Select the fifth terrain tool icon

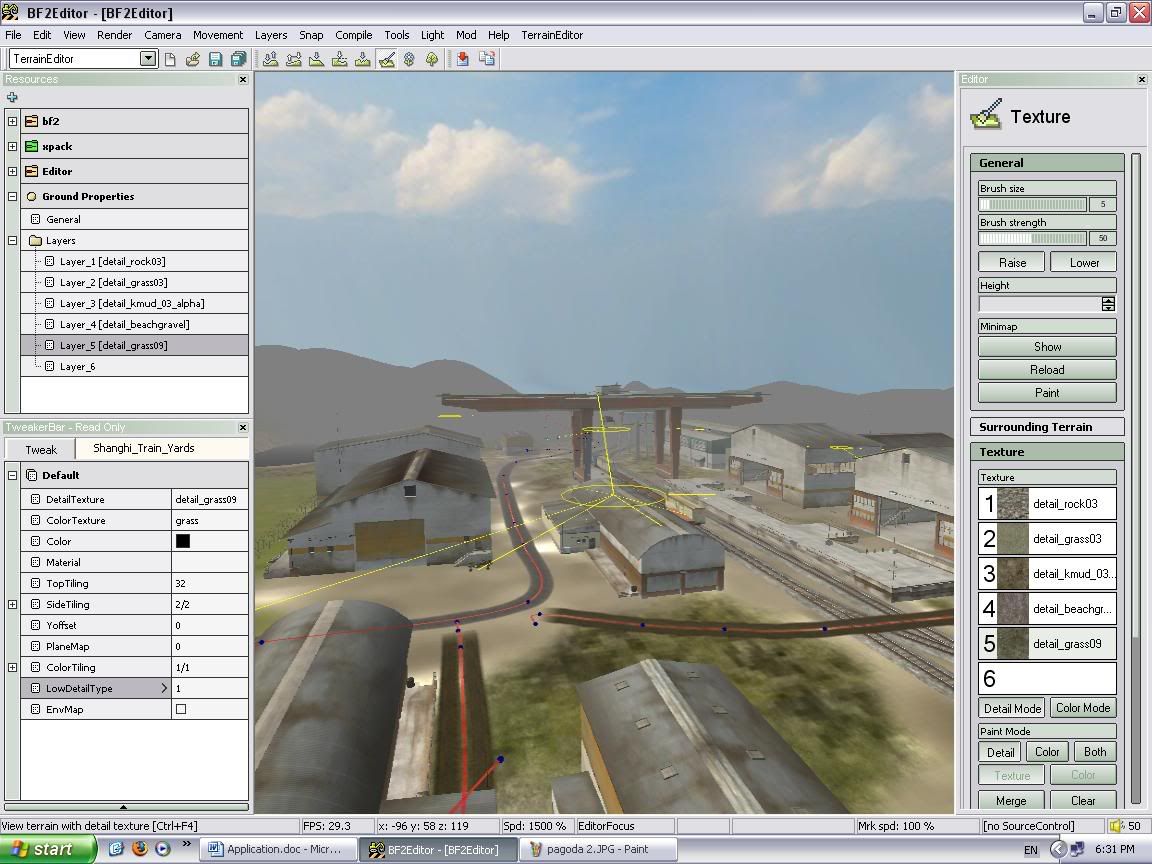pyautogui.click(x=363, y=59)
